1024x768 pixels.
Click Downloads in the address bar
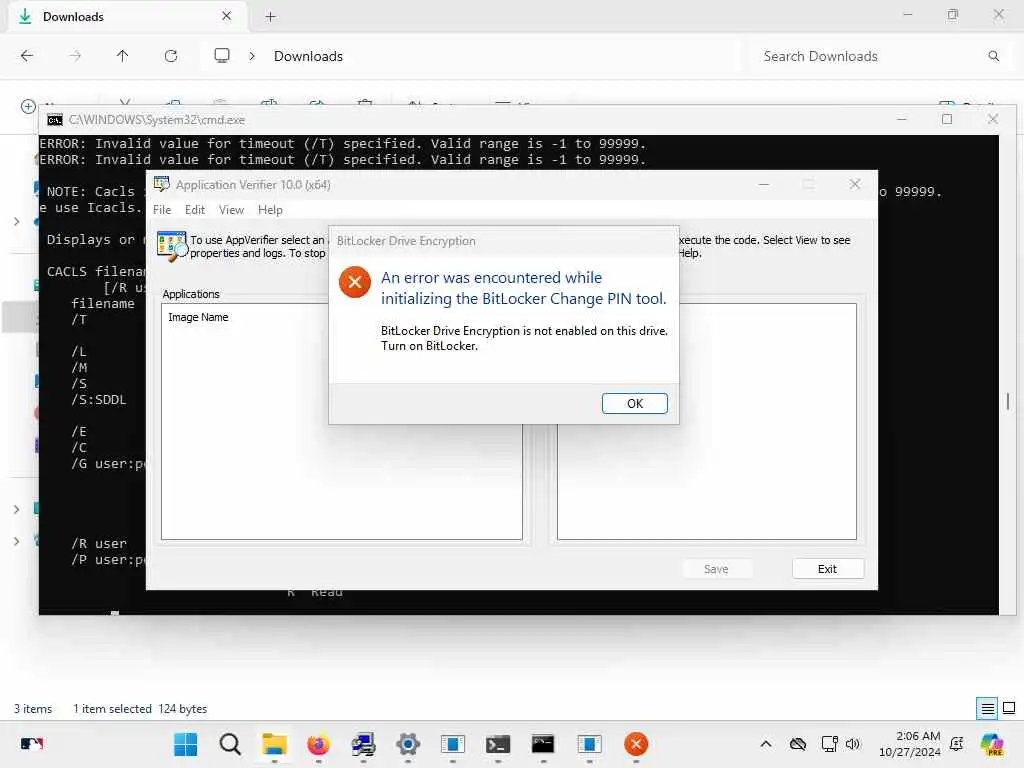click(308, 56)
